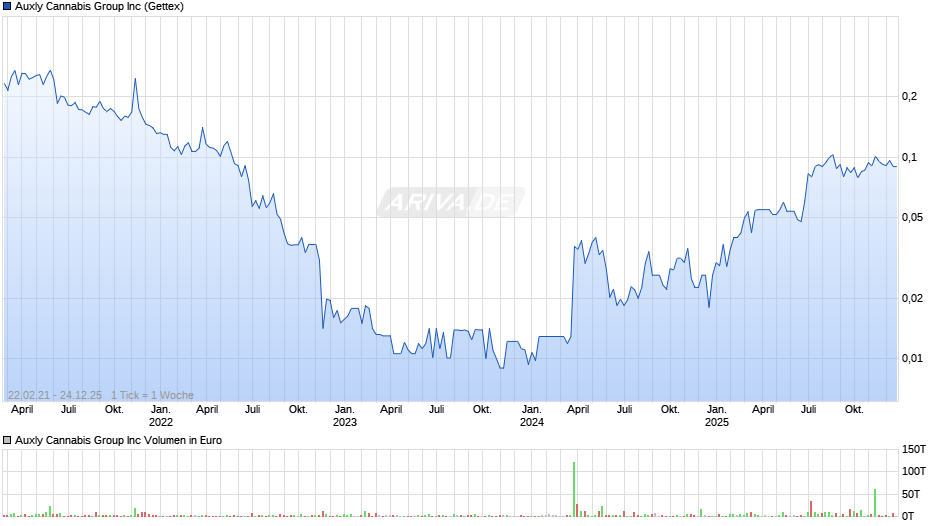
Task: Click the tall red volume bar in July 2025
Action: pyautogui.click(x=811, y=509)
